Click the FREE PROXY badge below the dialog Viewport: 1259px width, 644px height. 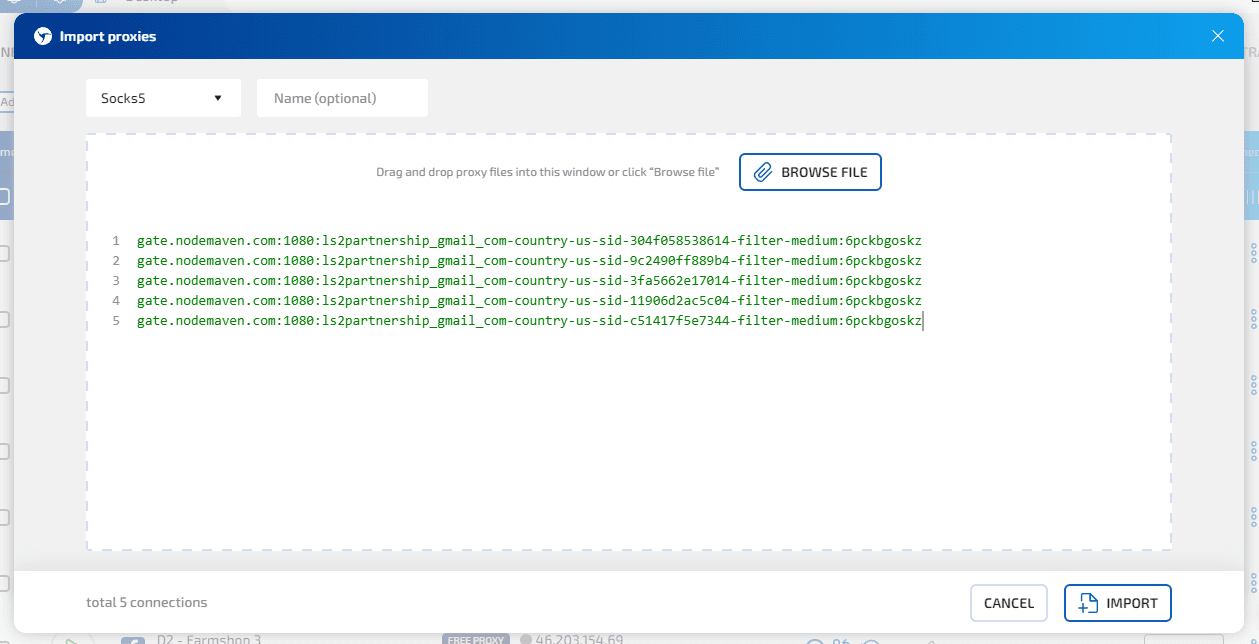[x=476, y=639]
